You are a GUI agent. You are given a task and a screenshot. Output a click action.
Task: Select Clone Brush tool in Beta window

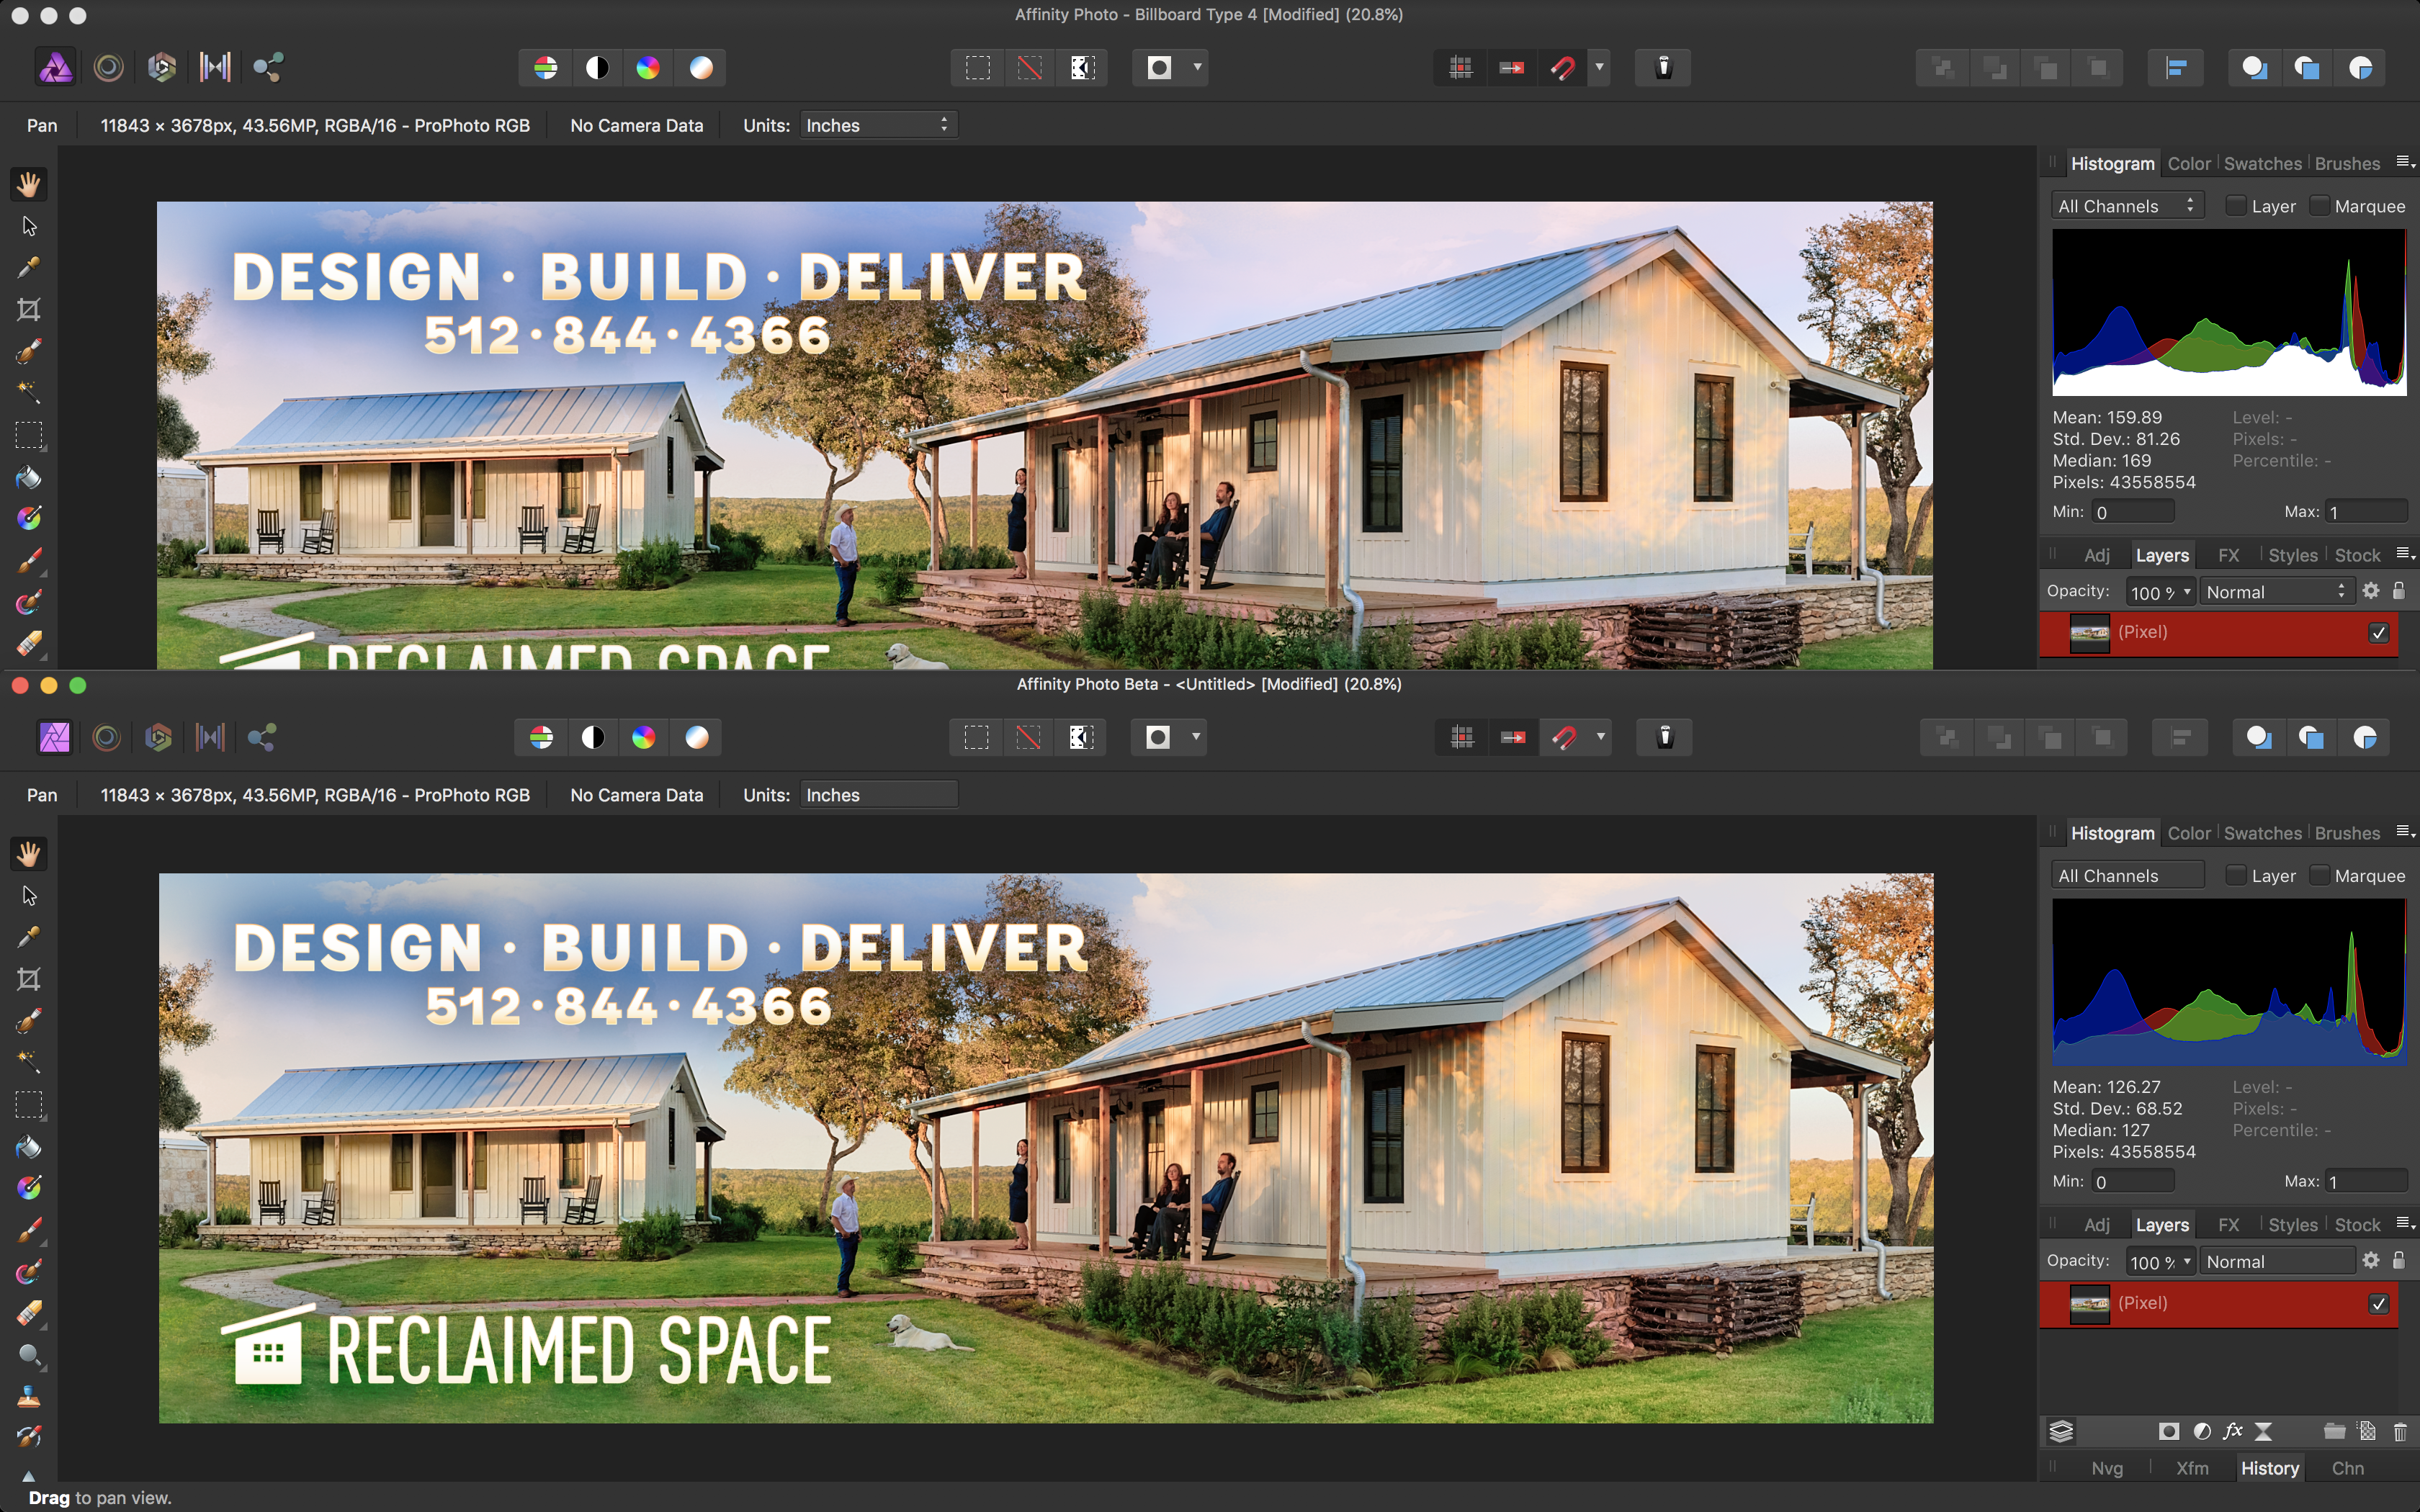click(x=29, y=1397)
